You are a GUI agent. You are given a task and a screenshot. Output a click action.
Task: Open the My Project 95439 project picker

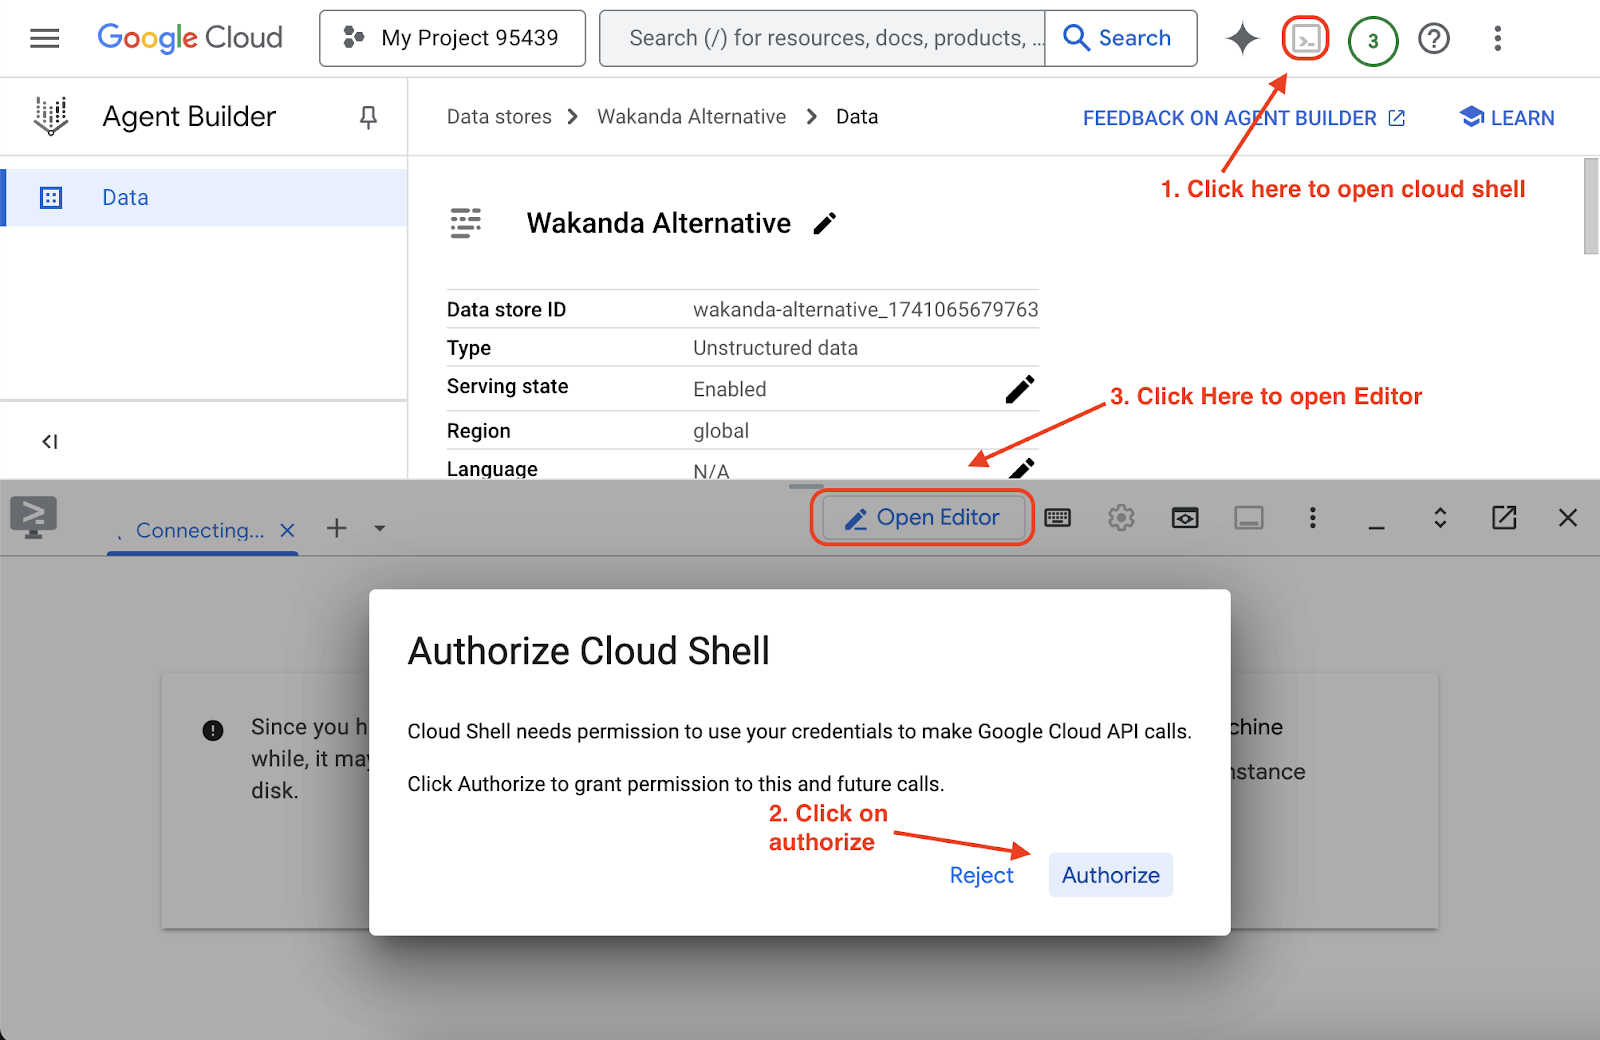tap(452, 39)
